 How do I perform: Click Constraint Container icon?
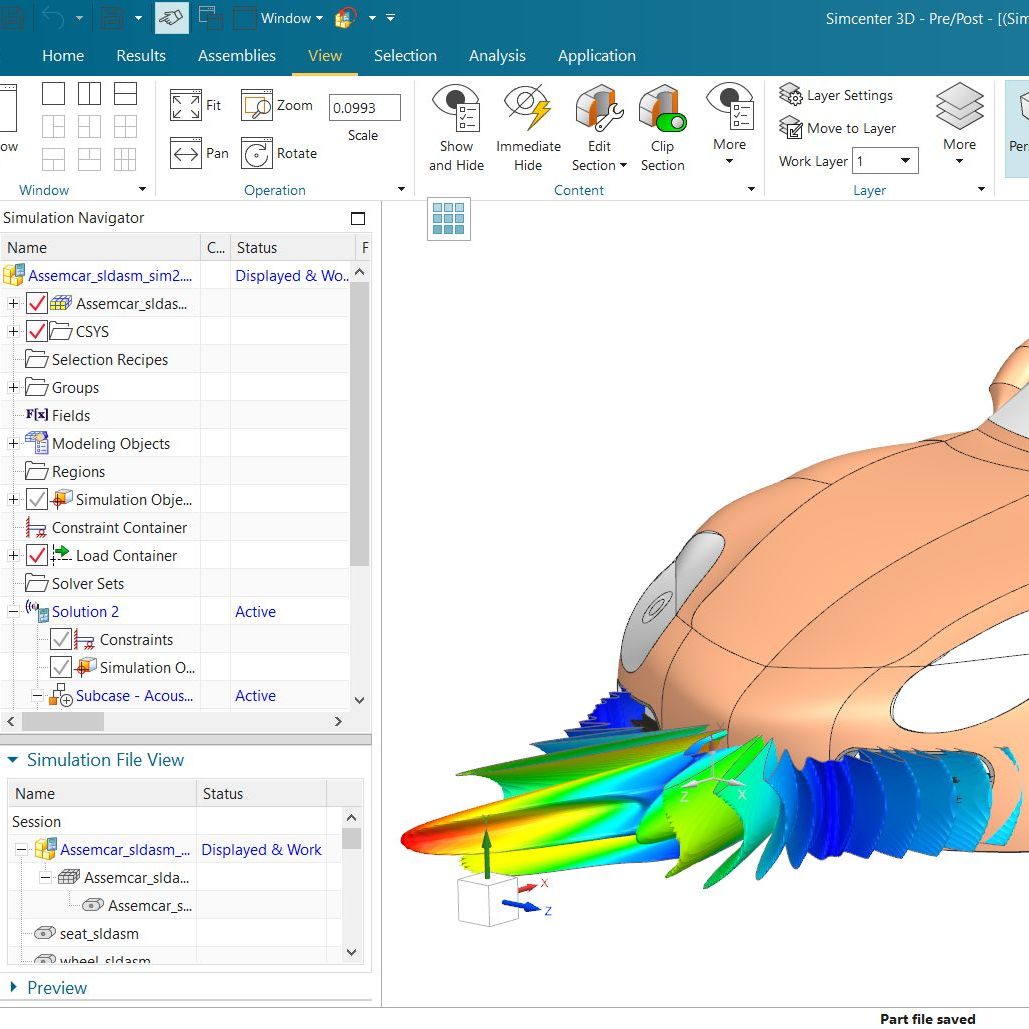click(35, 527)
